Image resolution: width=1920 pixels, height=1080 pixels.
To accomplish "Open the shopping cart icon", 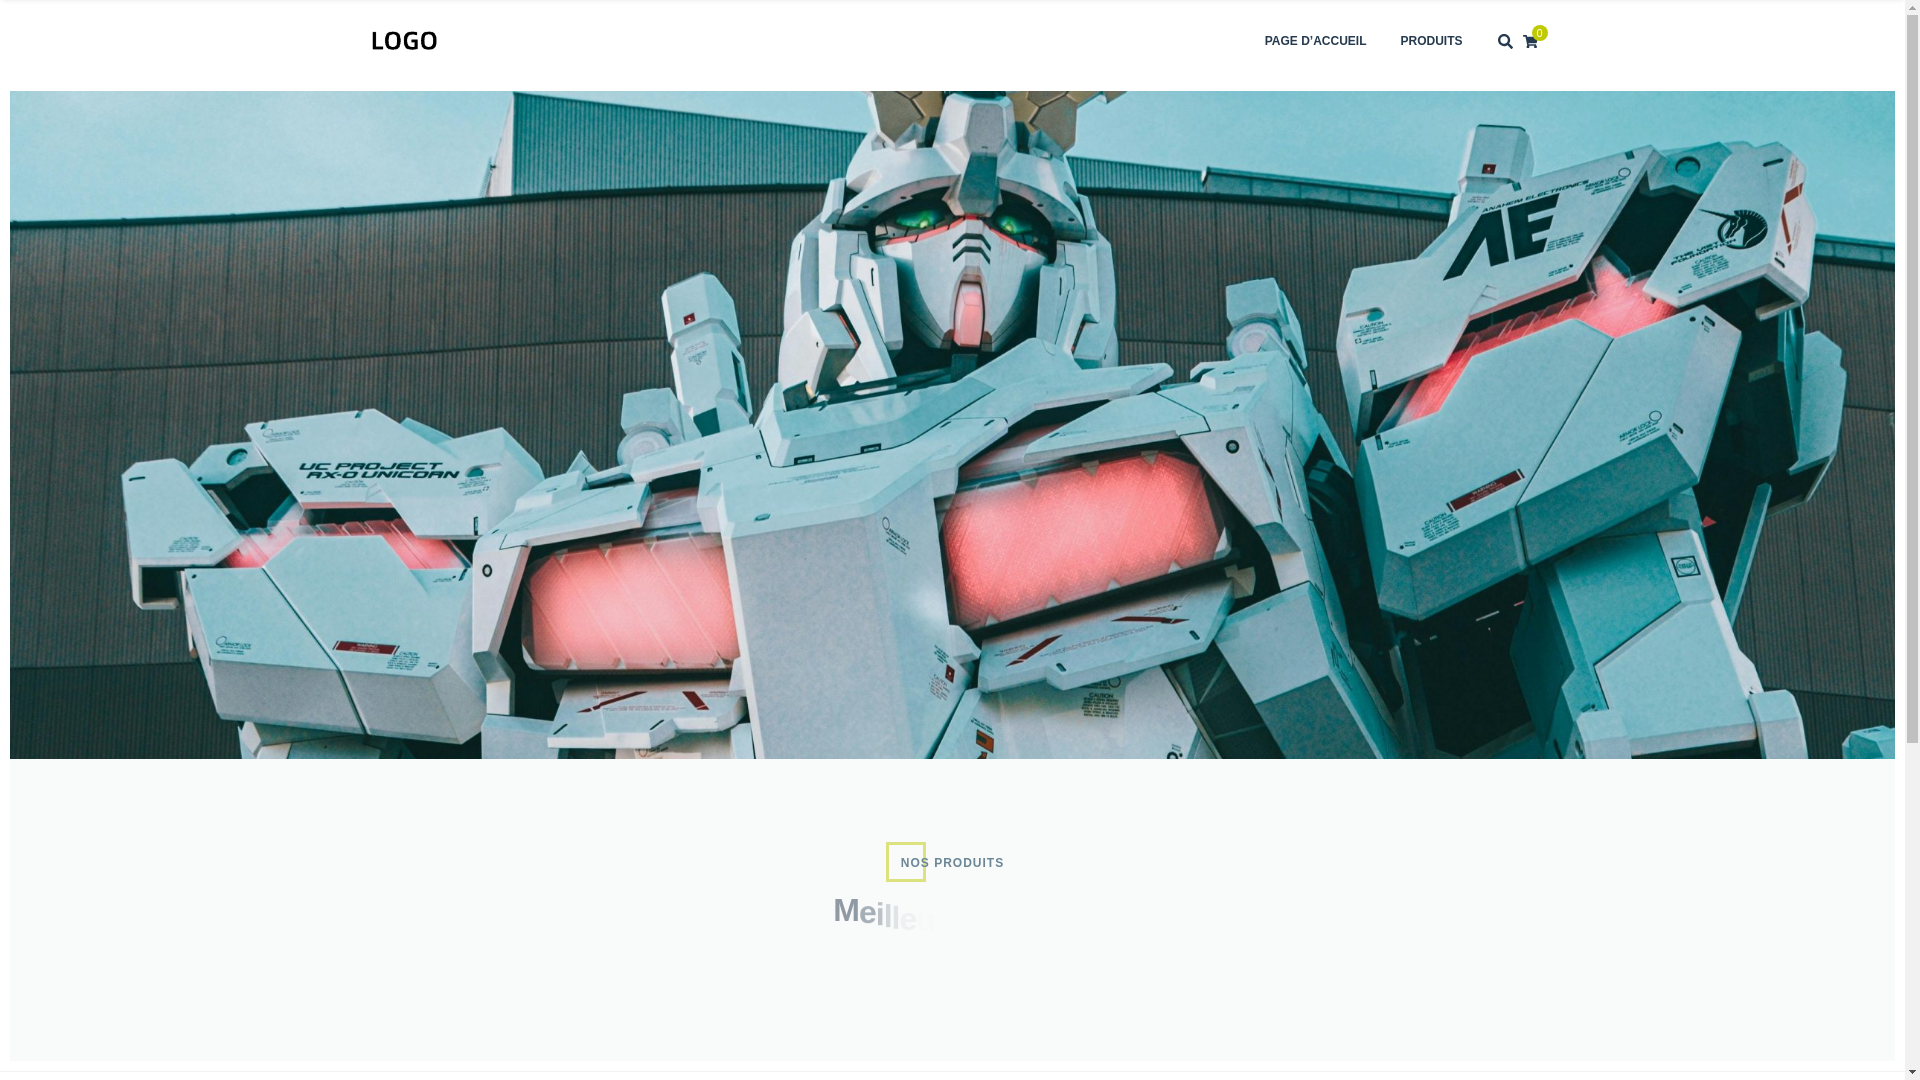I will (x=1529, y=43).
